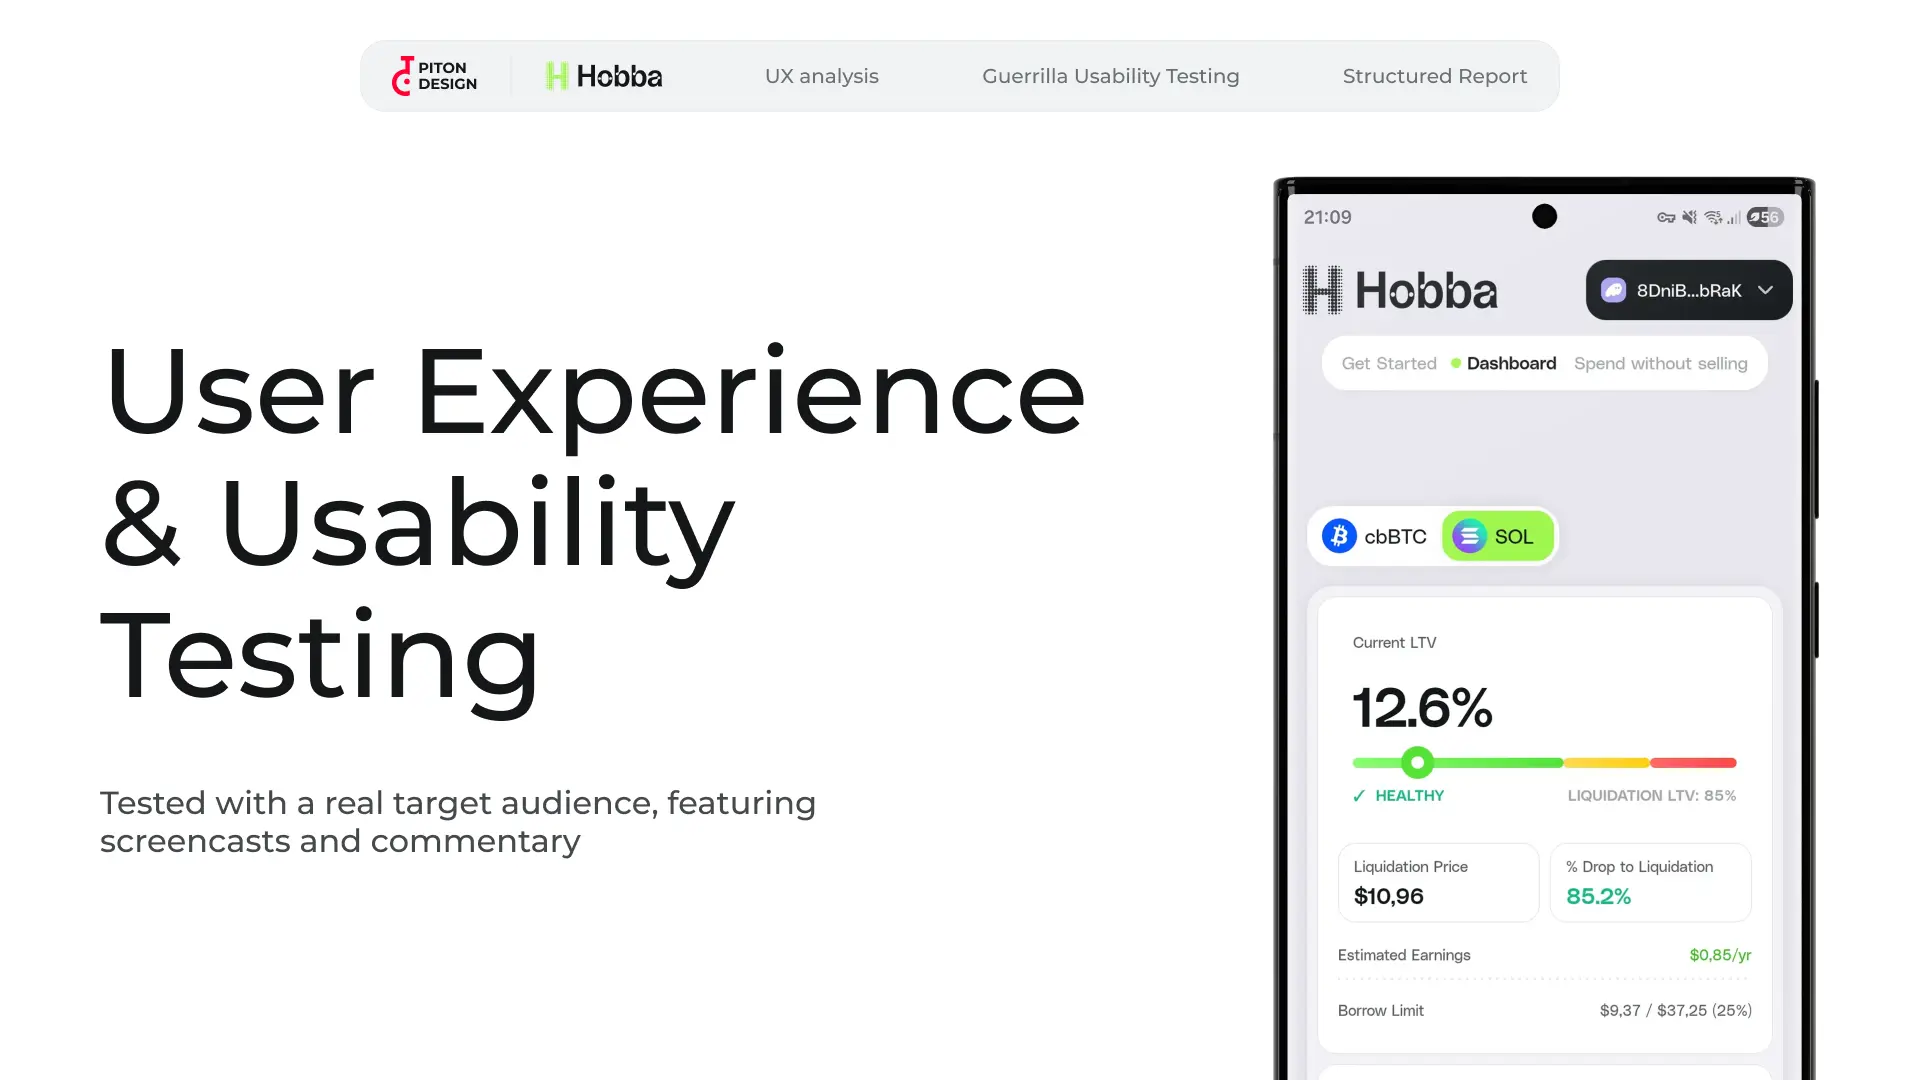Click the battery level indicator
The image size is (1920, 1080).
1765,217
